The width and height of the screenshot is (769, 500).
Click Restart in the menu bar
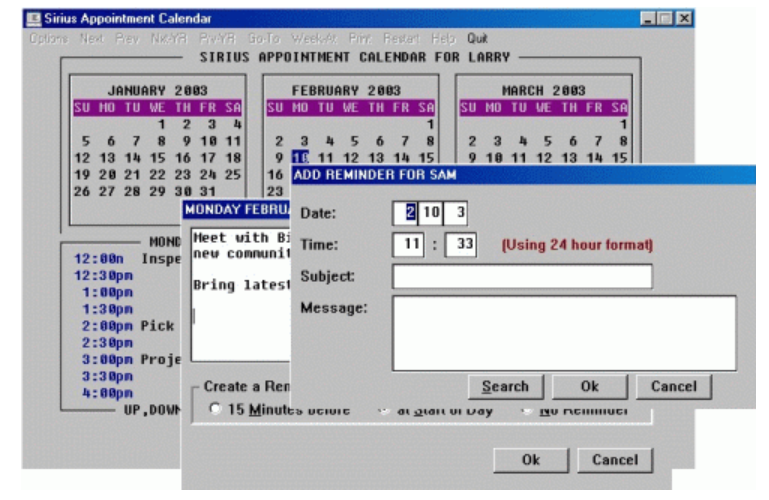(401, 38)
